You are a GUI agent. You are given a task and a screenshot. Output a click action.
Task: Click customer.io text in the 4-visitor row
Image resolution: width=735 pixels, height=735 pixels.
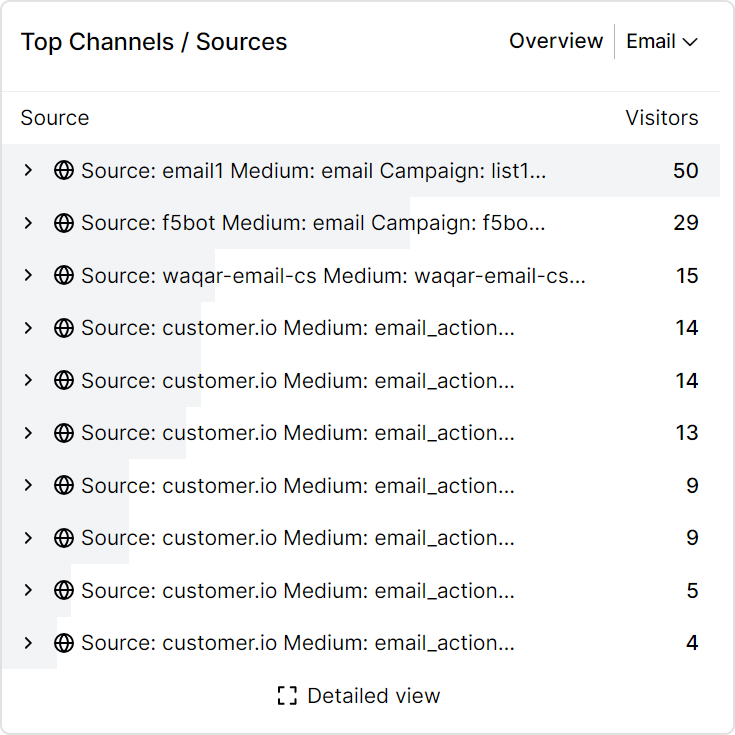pyautogui.click(x=298, y=643)
